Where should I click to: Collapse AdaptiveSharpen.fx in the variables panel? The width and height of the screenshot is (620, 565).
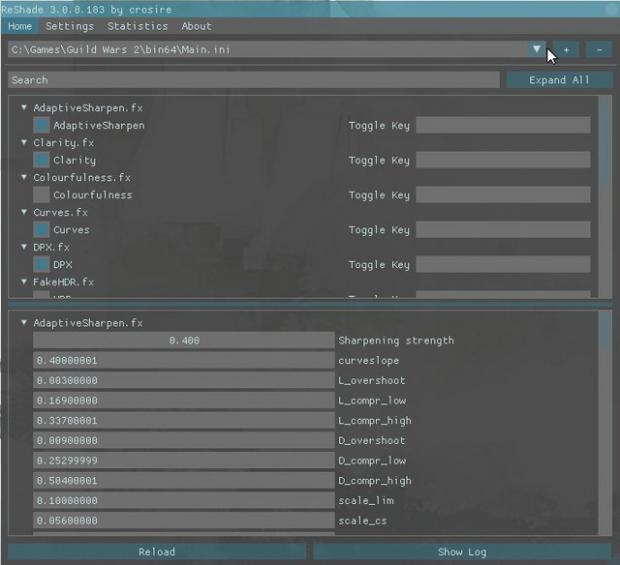24,323
